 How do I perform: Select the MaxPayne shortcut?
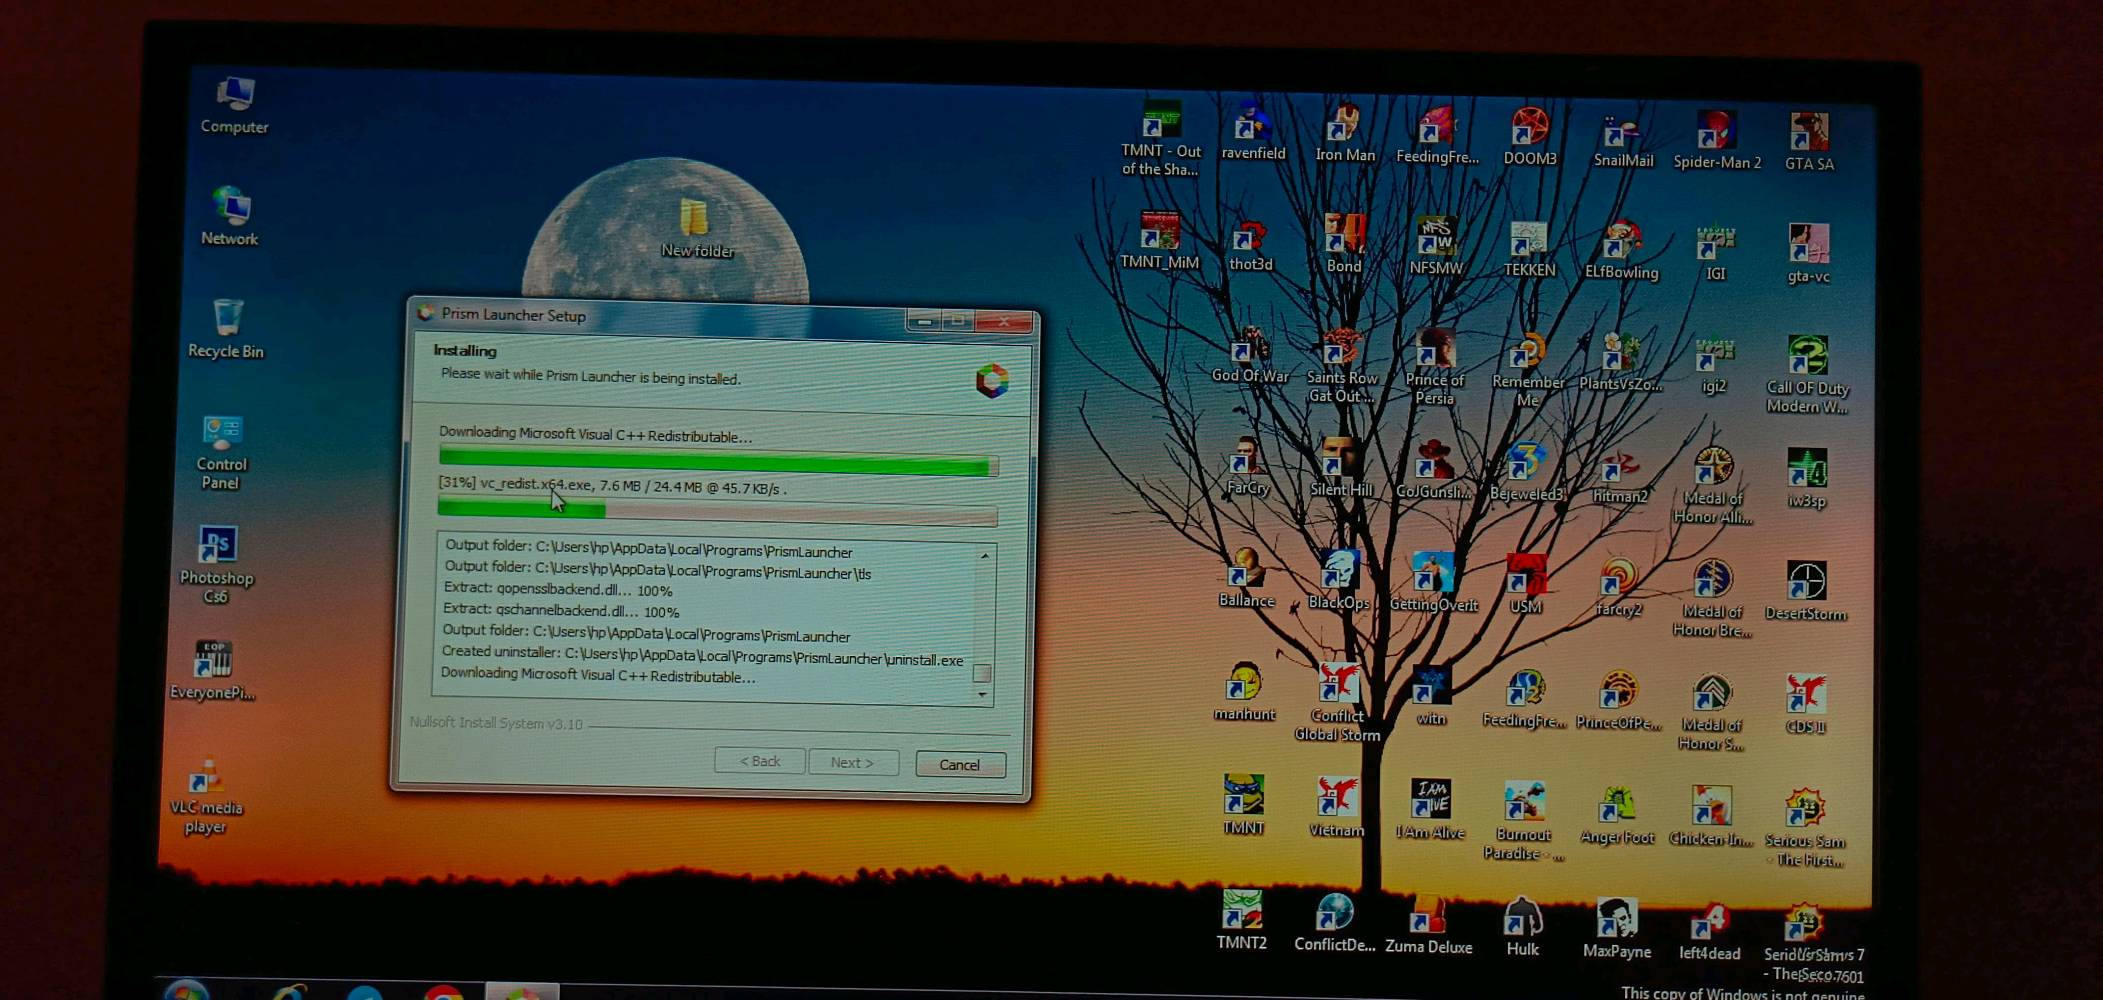click(1617, 930)
